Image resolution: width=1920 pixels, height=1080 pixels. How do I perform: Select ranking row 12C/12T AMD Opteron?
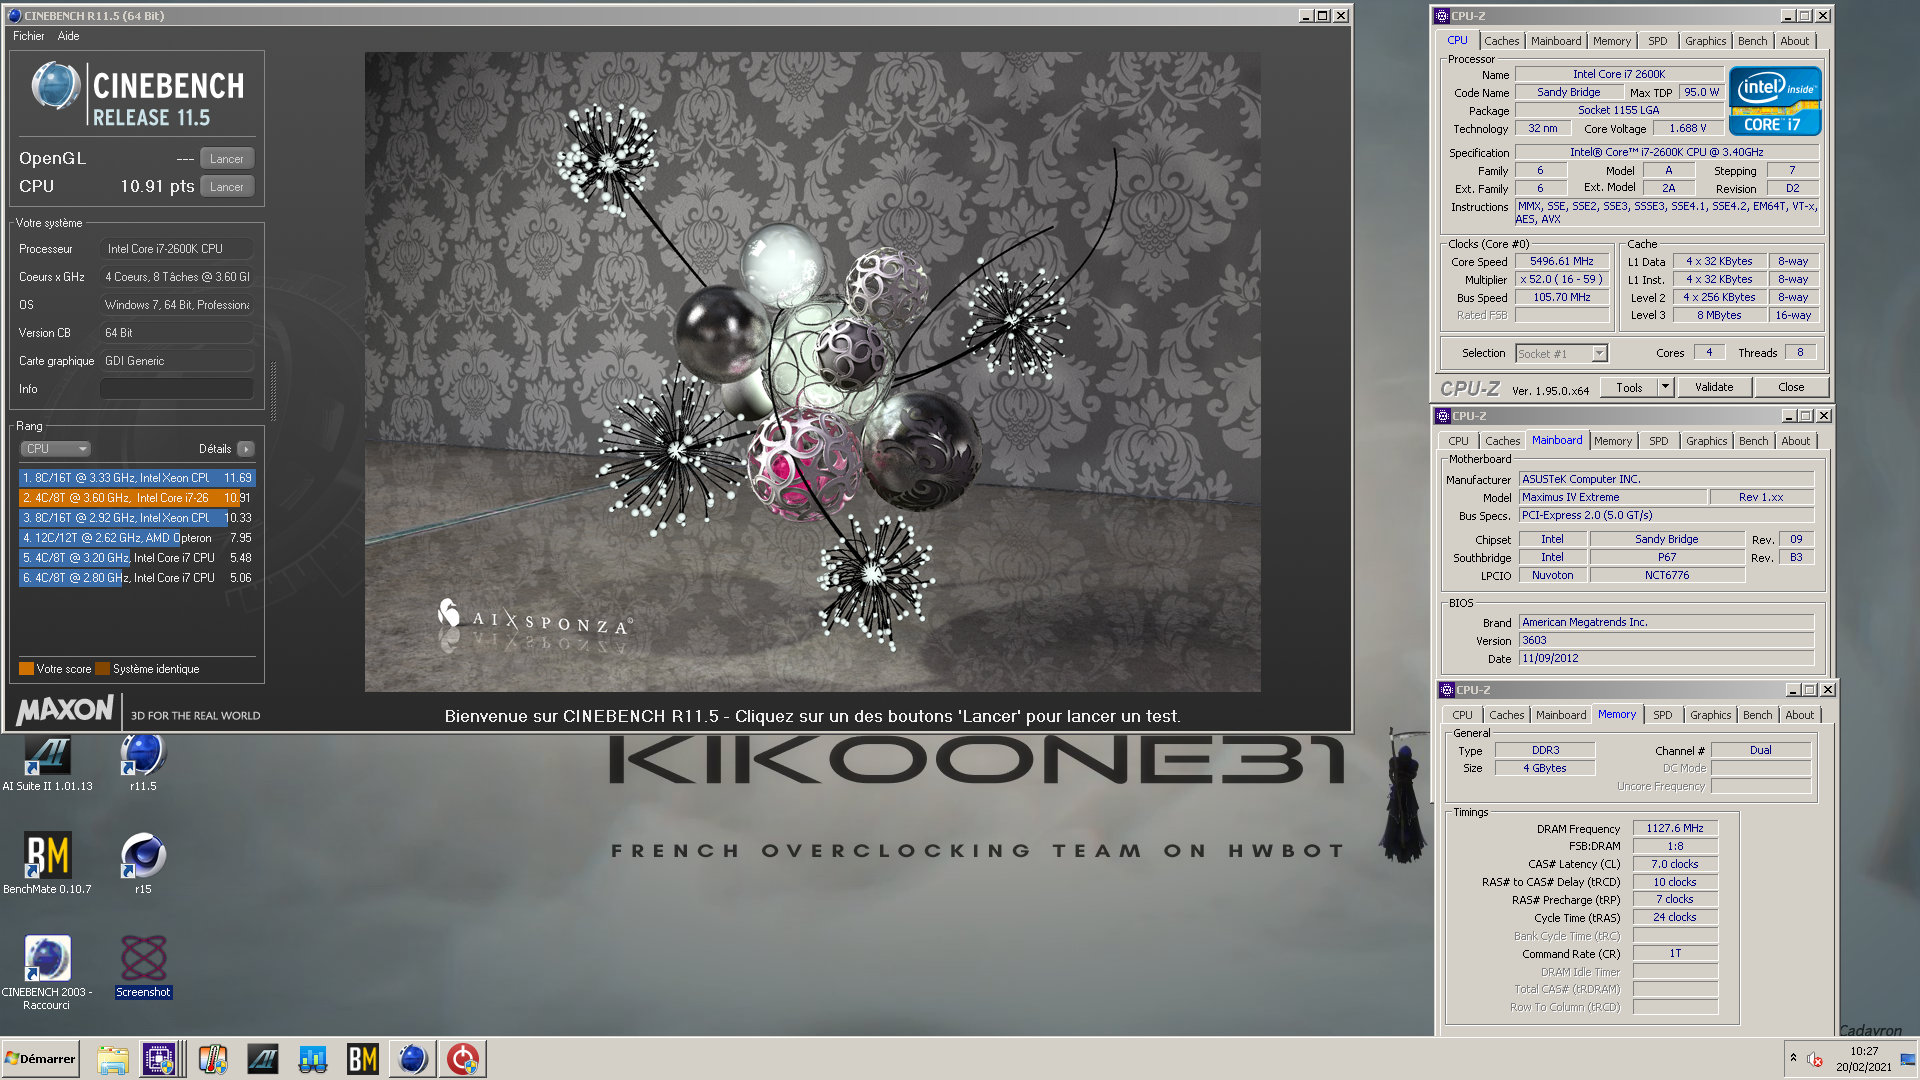coord(137,538)
